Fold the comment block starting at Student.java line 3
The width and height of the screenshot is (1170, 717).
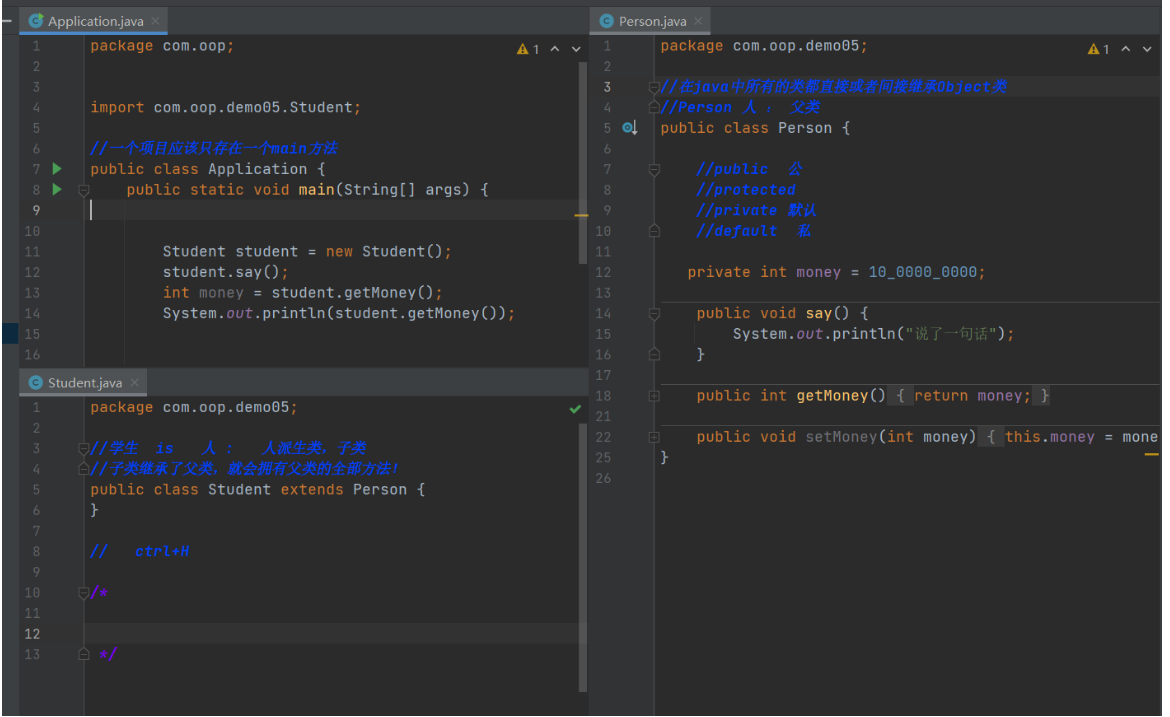click(x=84, y=448)
